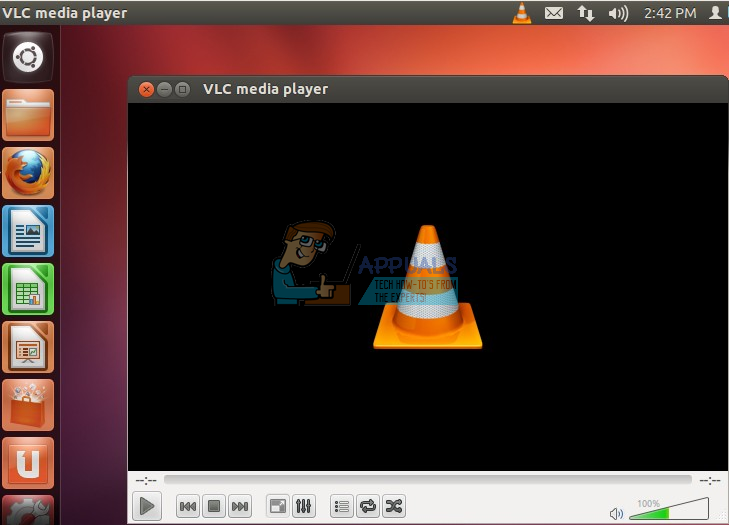Image resolution: width=729 pixels, height=525 pixels.
Task: Toggle shuffle random playback
Action: [394, 507]
